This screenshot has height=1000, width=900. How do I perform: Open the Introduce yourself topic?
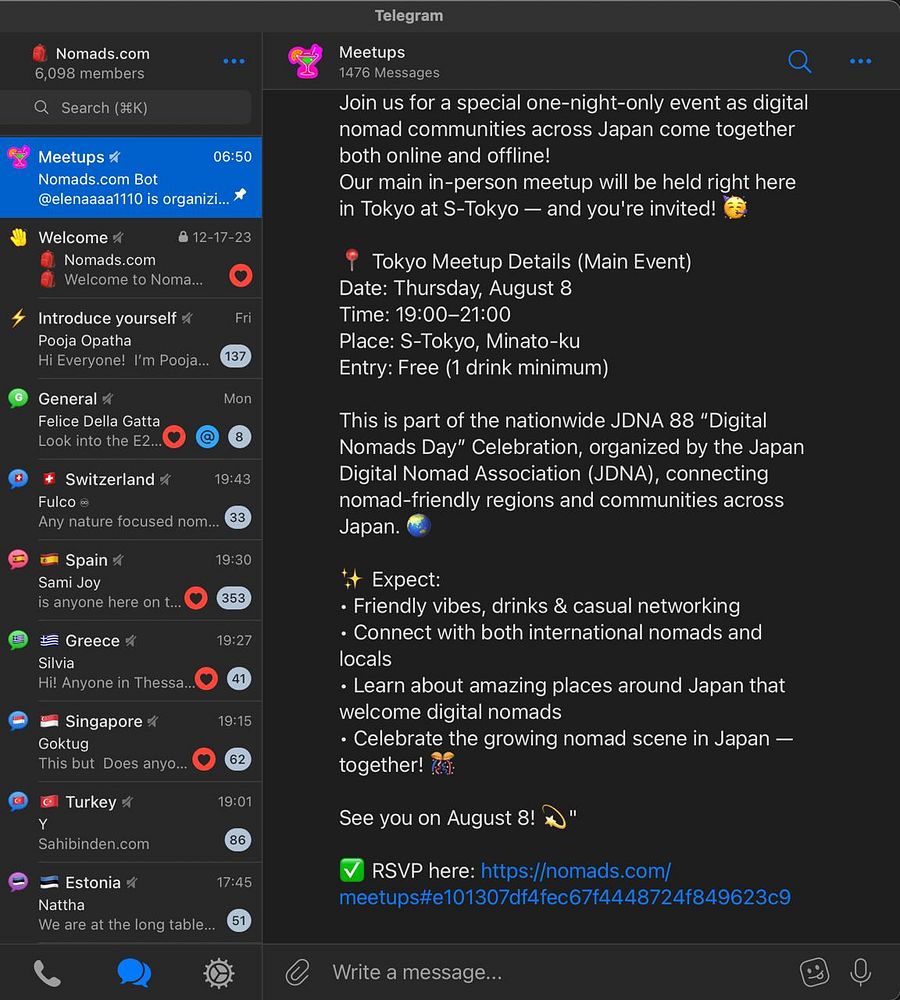coord(131,339)
